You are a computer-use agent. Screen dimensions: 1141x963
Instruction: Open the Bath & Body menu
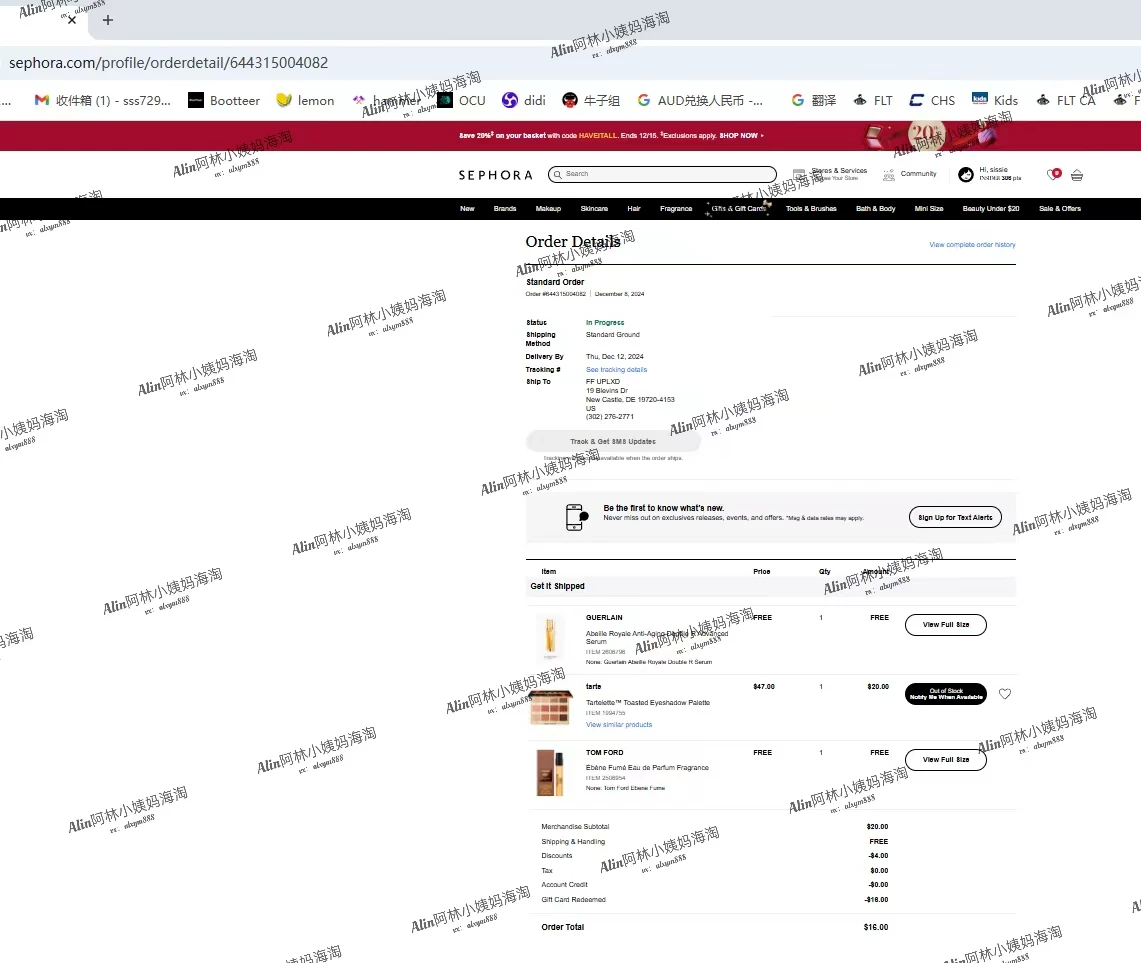875,209
